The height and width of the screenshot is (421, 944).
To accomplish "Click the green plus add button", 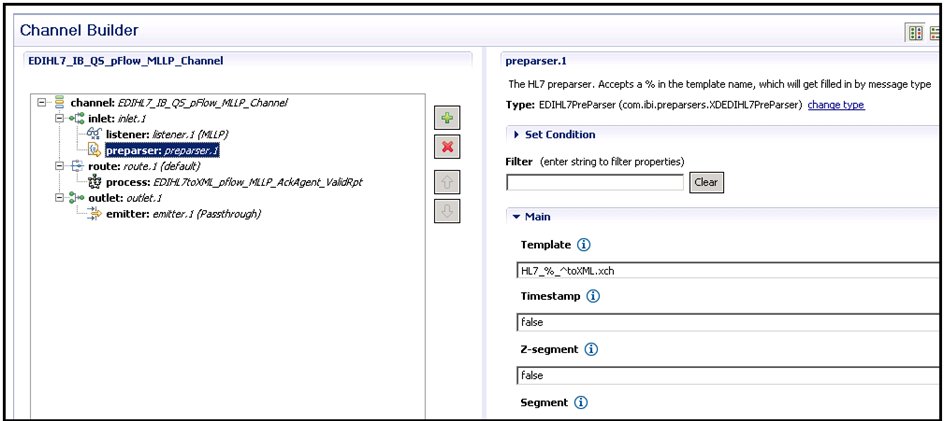I will click(447, 117).
